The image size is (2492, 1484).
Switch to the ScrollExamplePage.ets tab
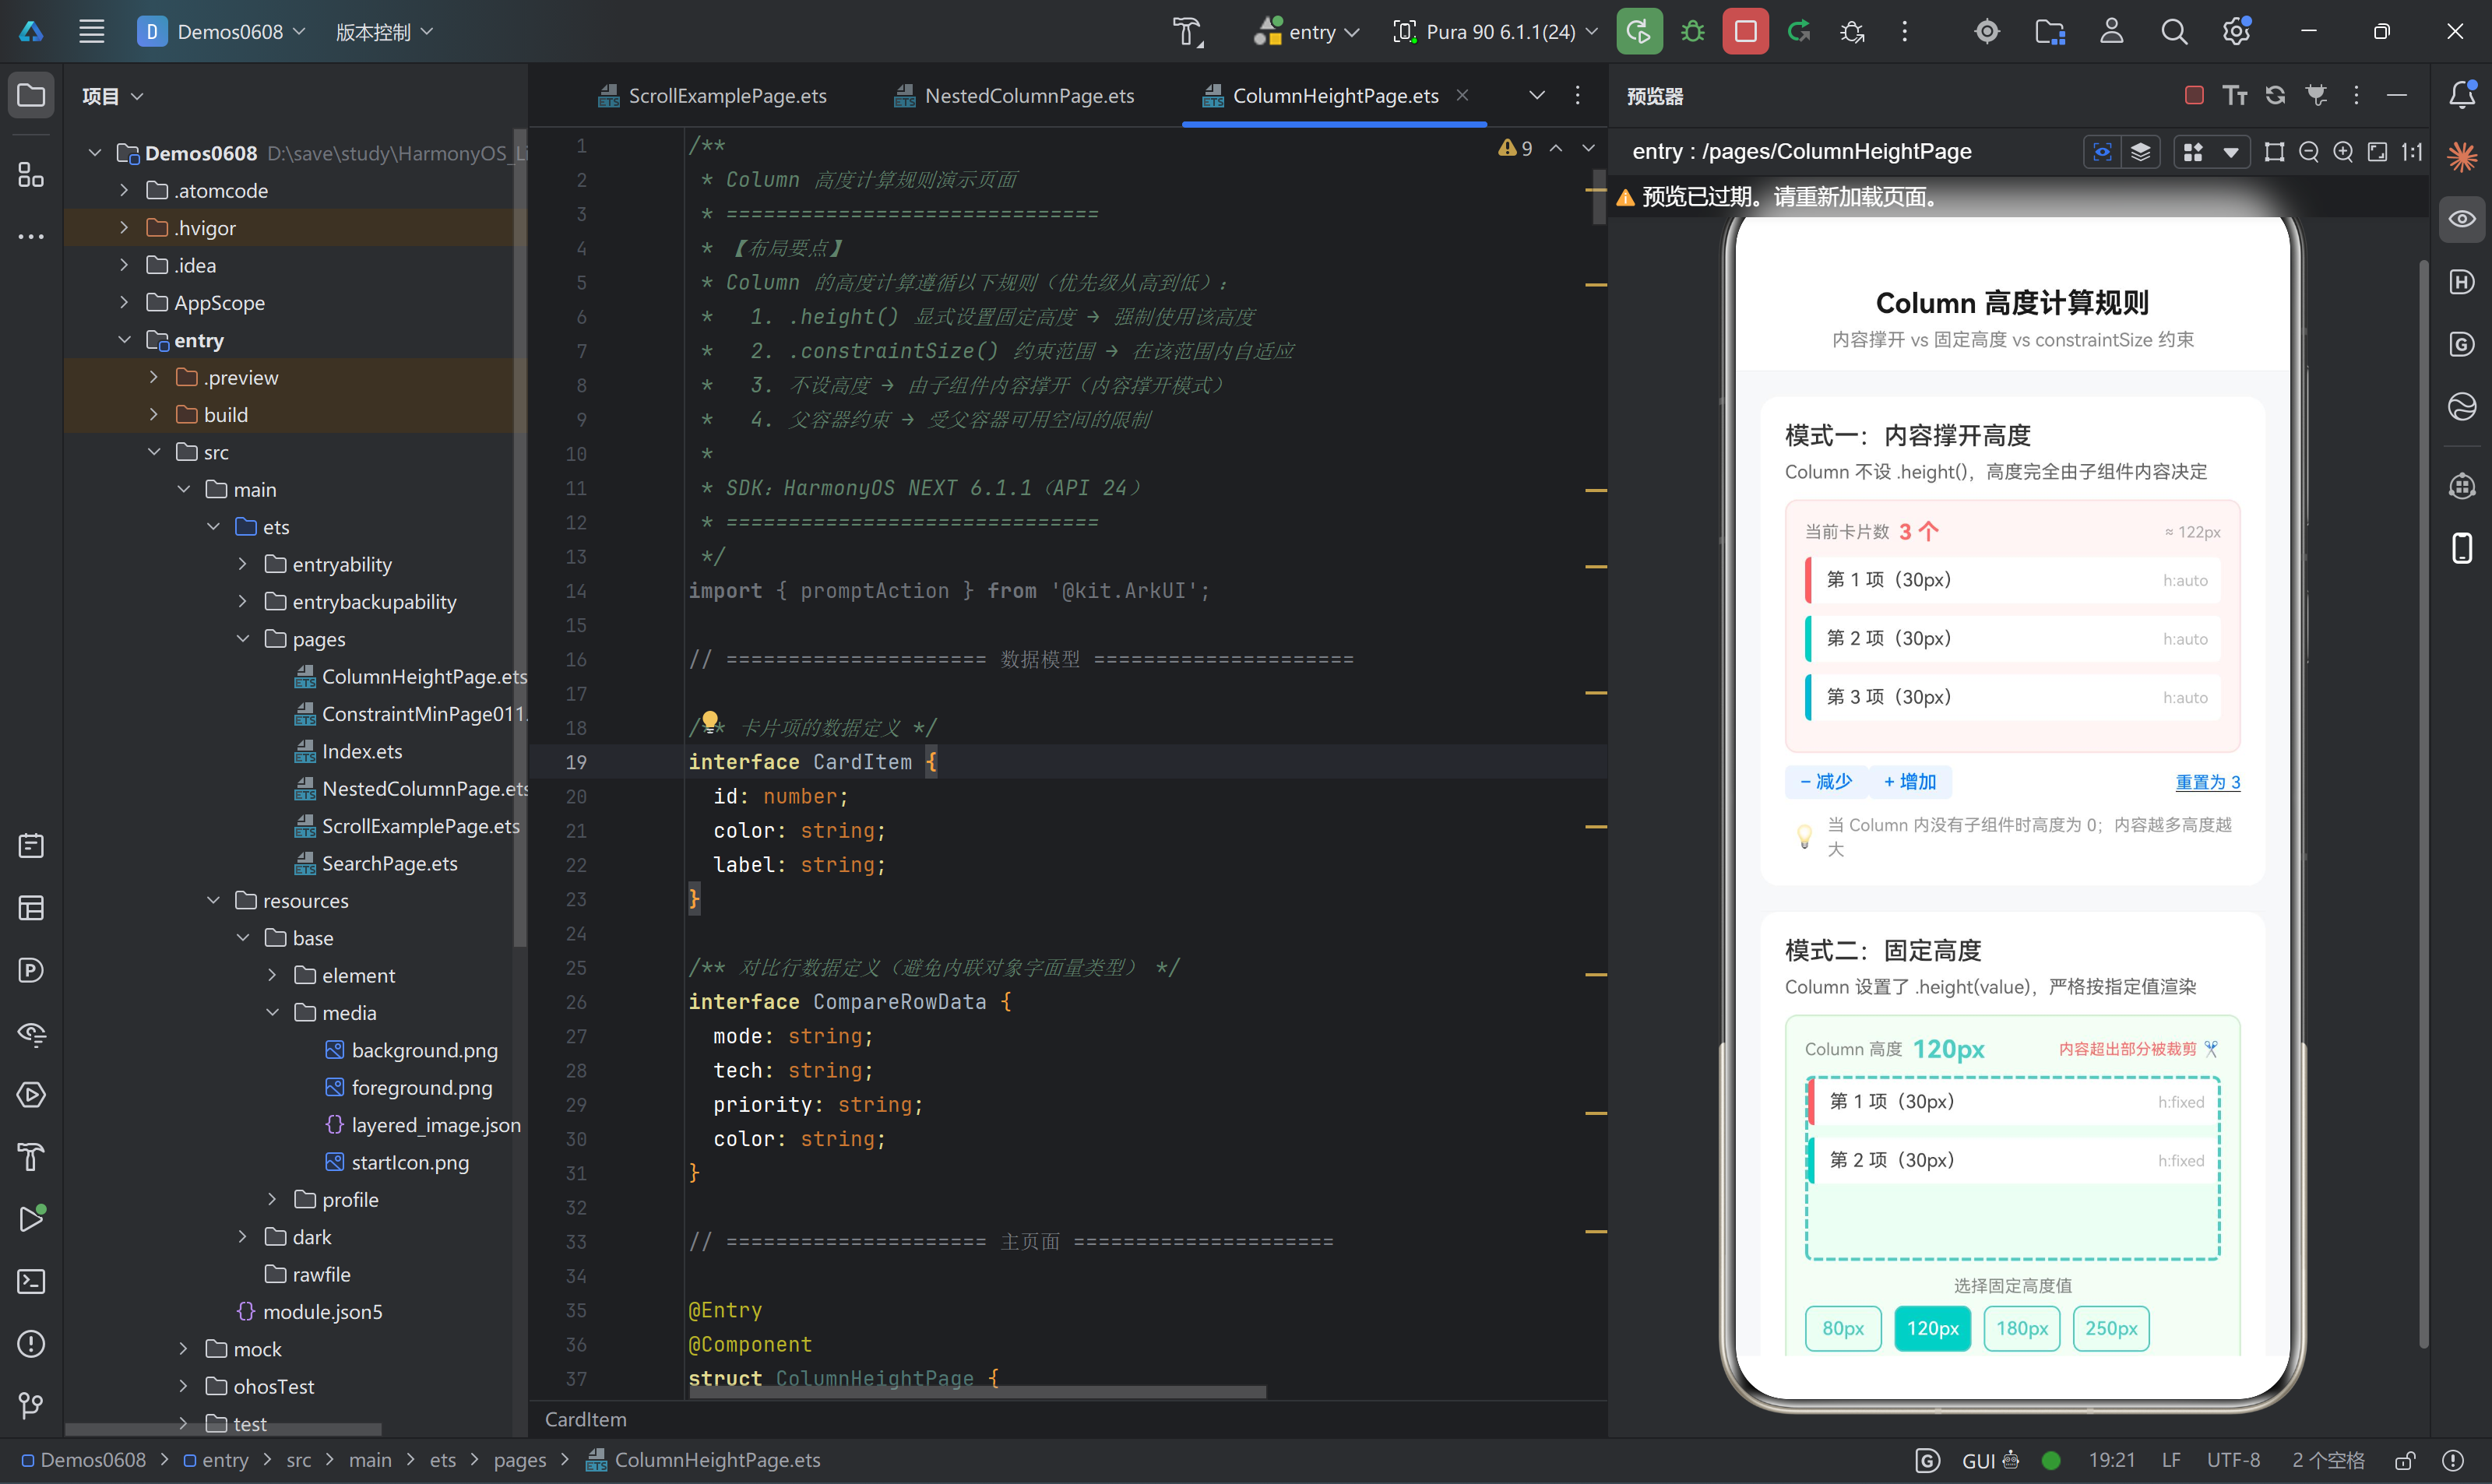coord(712,95)
